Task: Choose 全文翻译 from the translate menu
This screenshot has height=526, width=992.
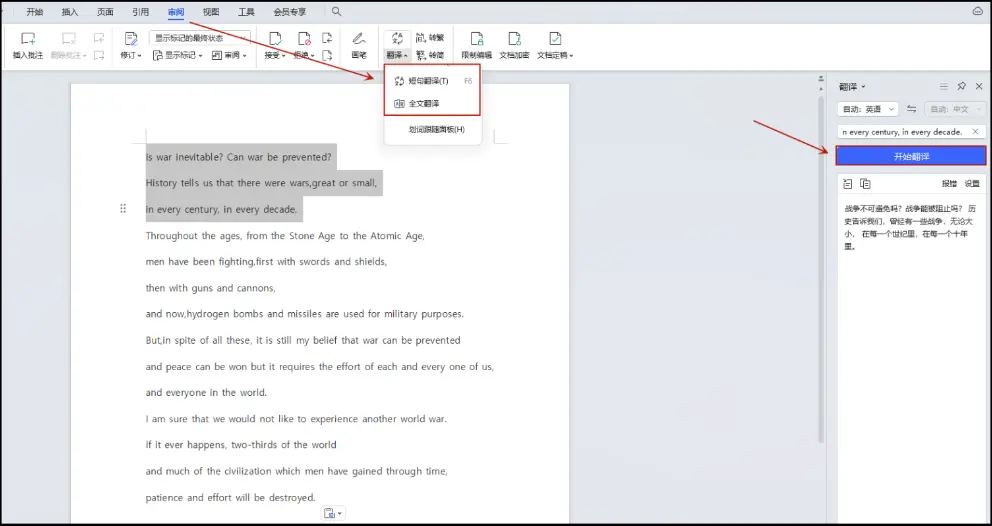Action: click(423, 103)
